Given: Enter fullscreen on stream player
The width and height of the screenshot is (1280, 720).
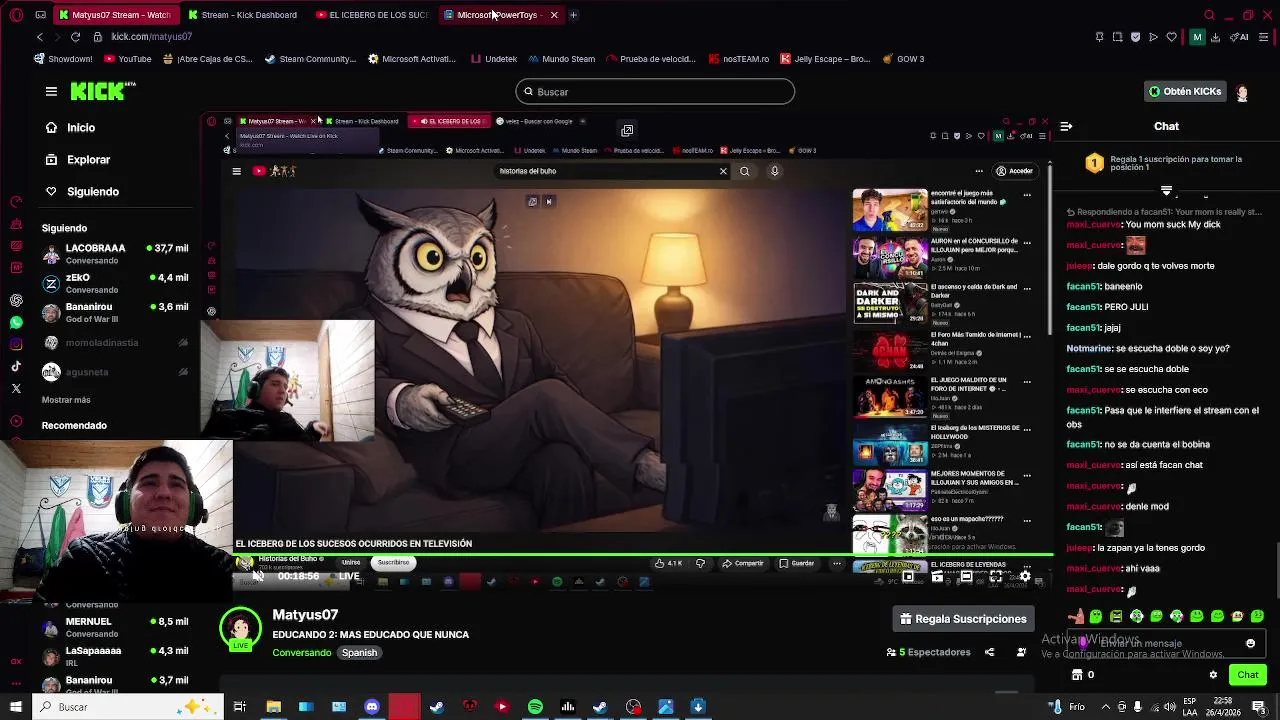Looking at the screenshot, I should [996, 577].
